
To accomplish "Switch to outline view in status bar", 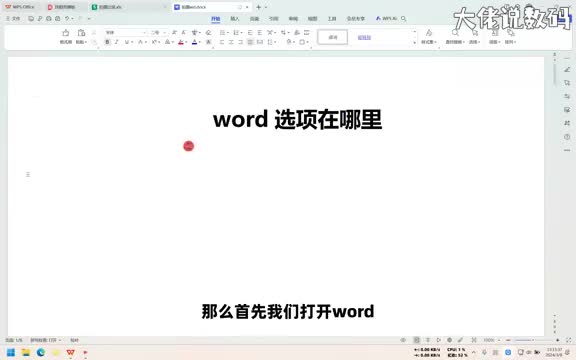I will [x=428, y=340].
